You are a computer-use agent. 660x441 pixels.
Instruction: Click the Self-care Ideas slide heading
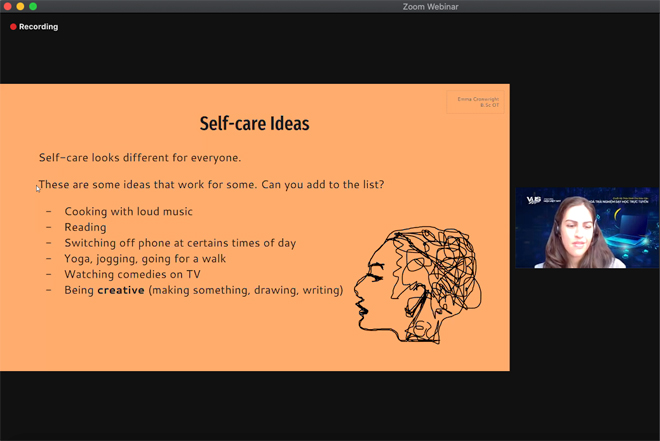255,124
